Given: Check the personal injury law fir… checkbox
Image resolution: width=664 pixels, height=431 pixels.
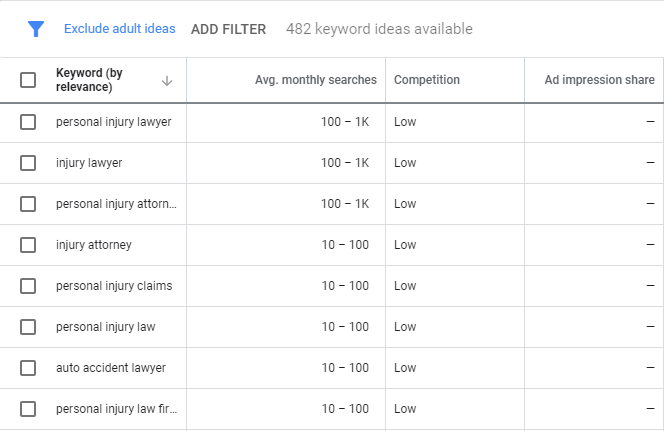Looking at the screenshot, I should point(28,409).
